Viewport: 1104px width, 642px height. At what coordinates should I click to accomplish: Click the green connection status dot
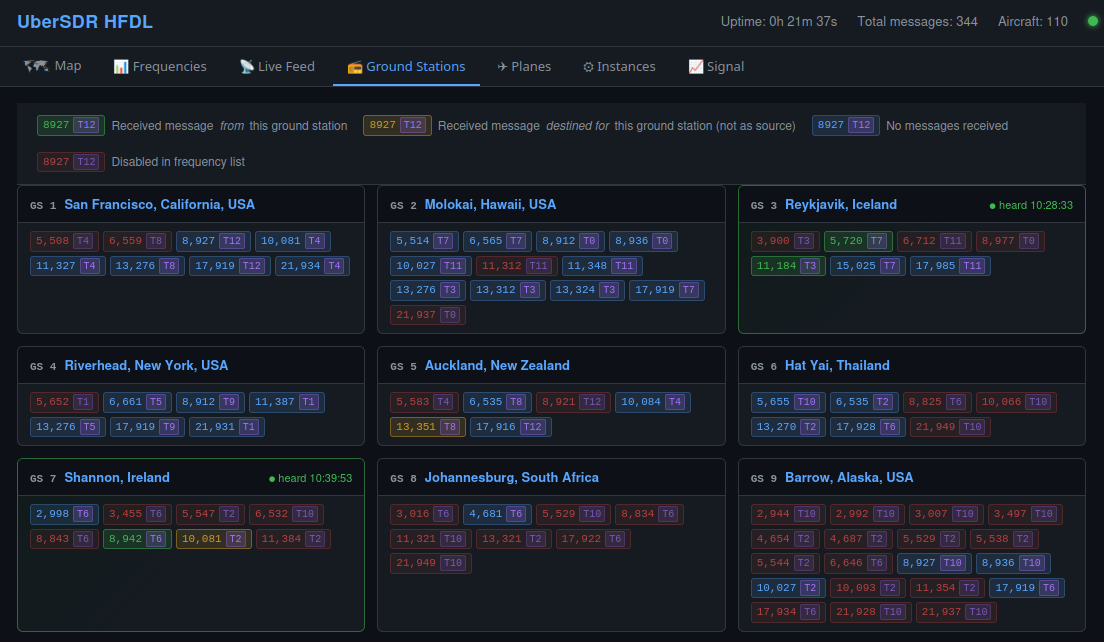point(1092,21)
